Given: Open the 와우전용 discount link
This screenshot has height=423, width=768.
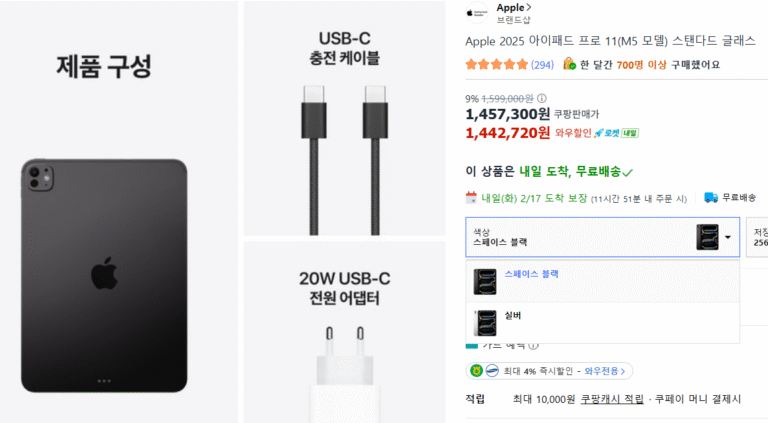Looking at the screenshot, I should (604, 371).
